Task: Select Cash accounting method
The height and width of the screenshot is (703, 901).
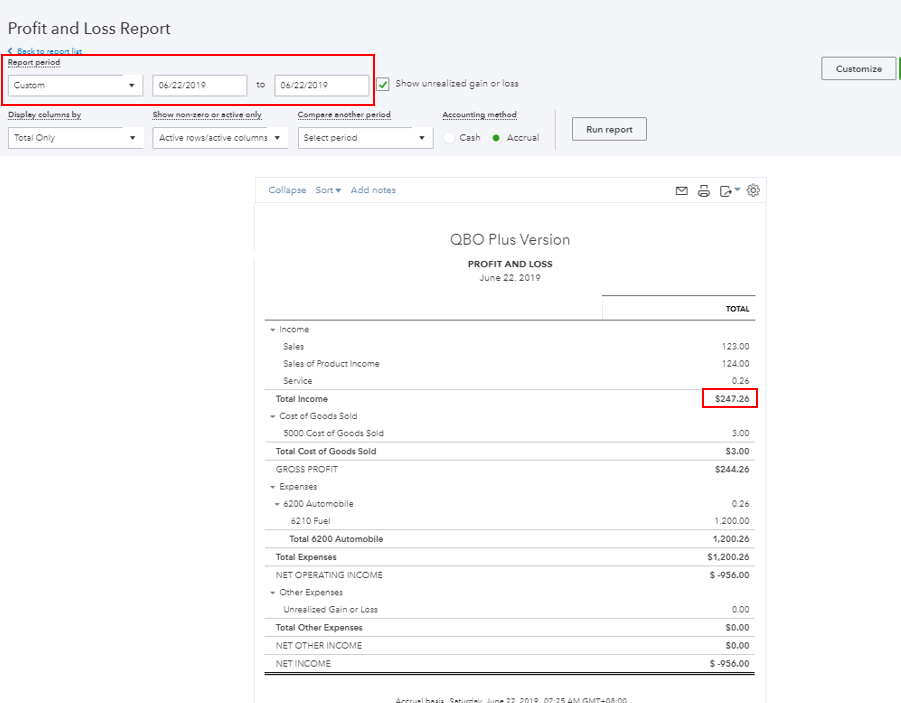Action: point(449,138)
